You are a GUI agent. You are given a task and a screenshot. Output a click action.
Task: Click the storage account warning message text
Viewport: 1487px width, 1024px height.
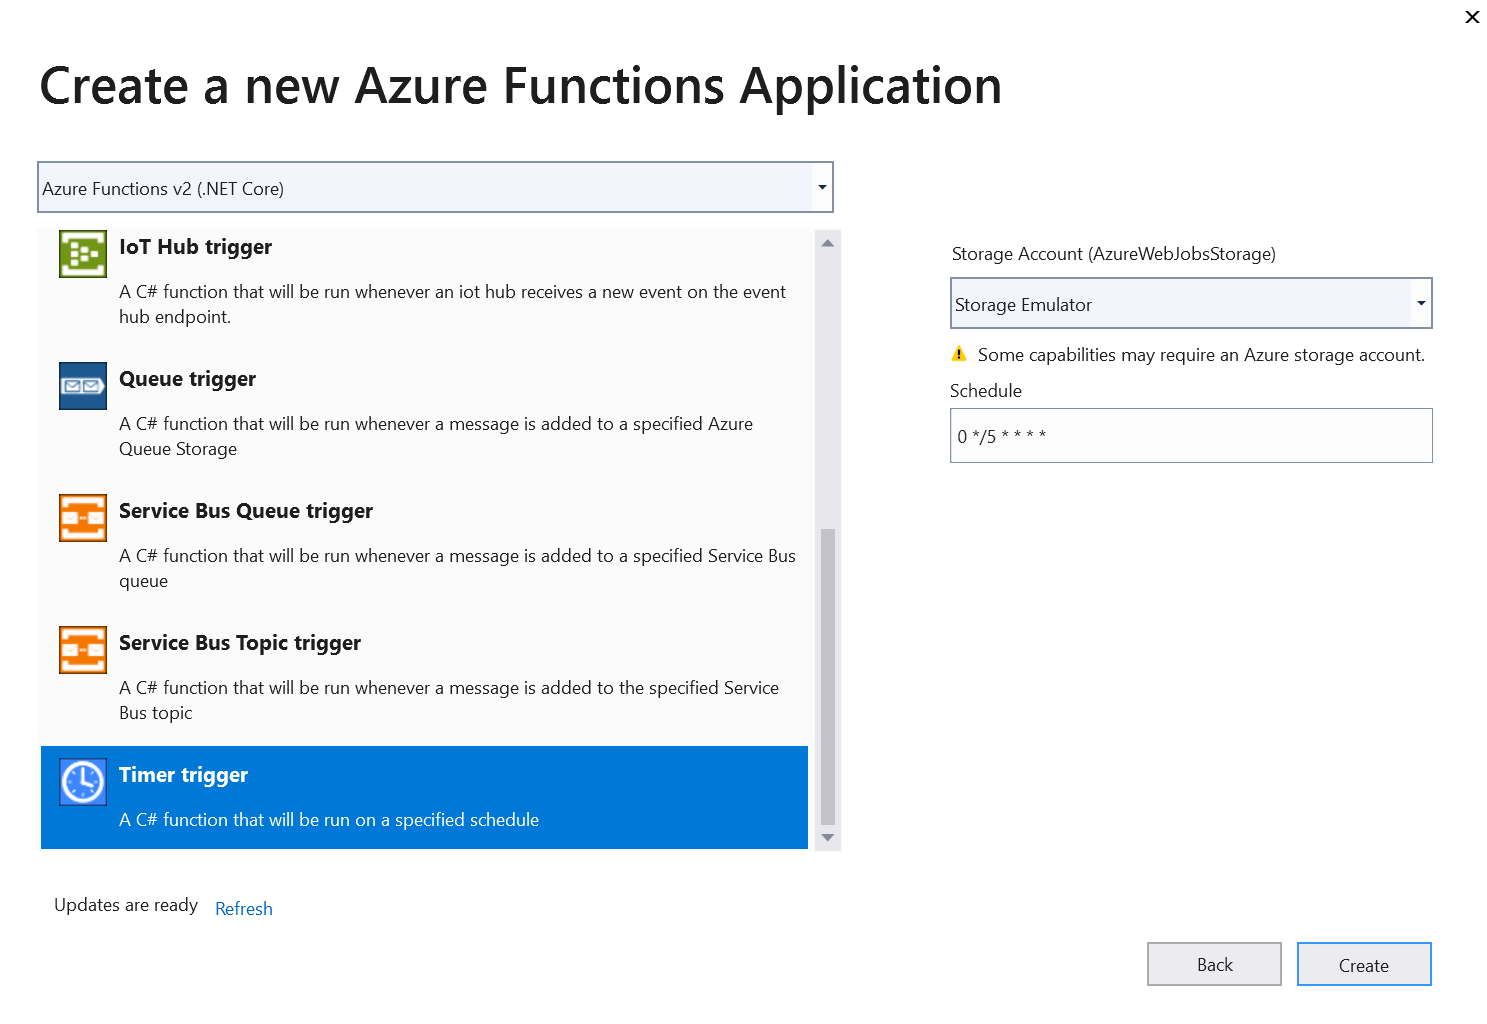point(1201,355)
